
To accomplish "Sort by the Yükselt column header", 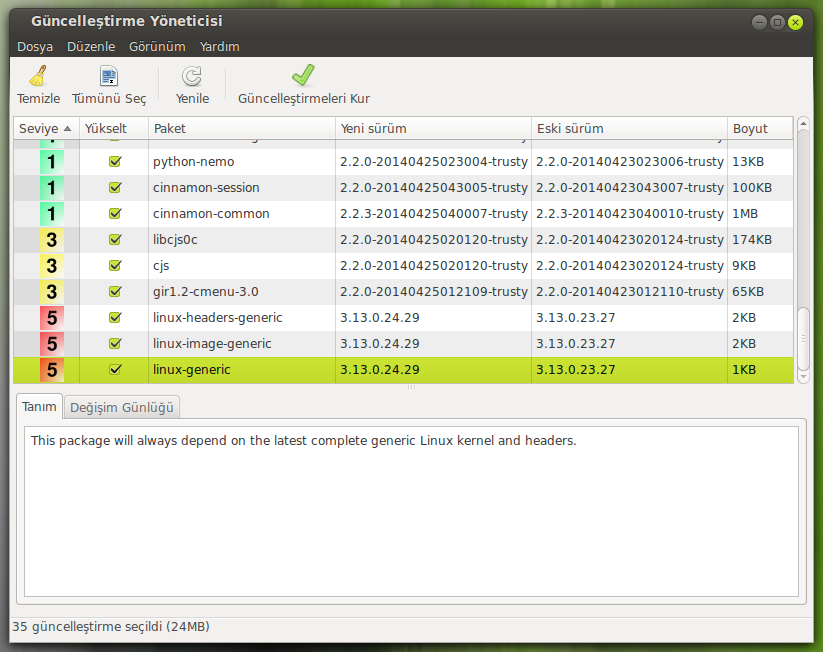I will point(113,129).
